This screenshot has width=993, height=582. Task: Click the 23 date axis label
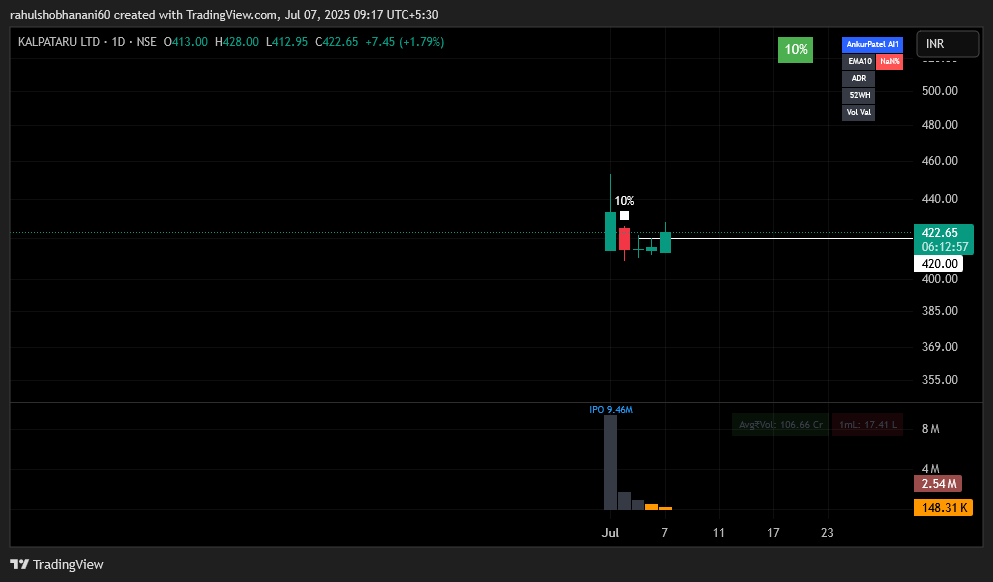click(x=827, y=533)
